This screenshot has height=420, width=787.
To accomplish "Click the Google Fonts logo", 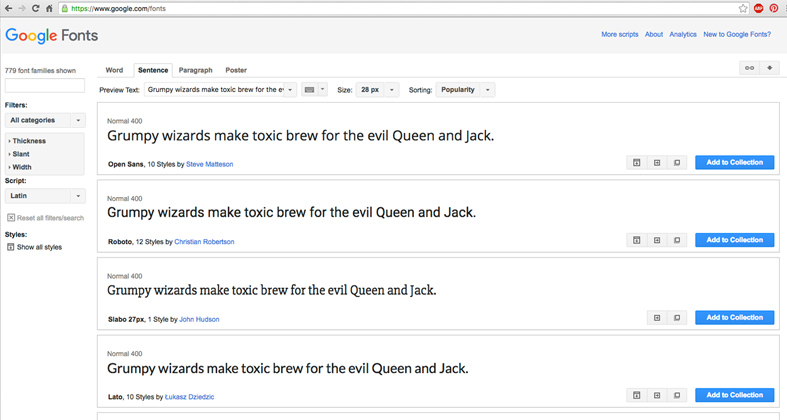I will pos(52,36).
